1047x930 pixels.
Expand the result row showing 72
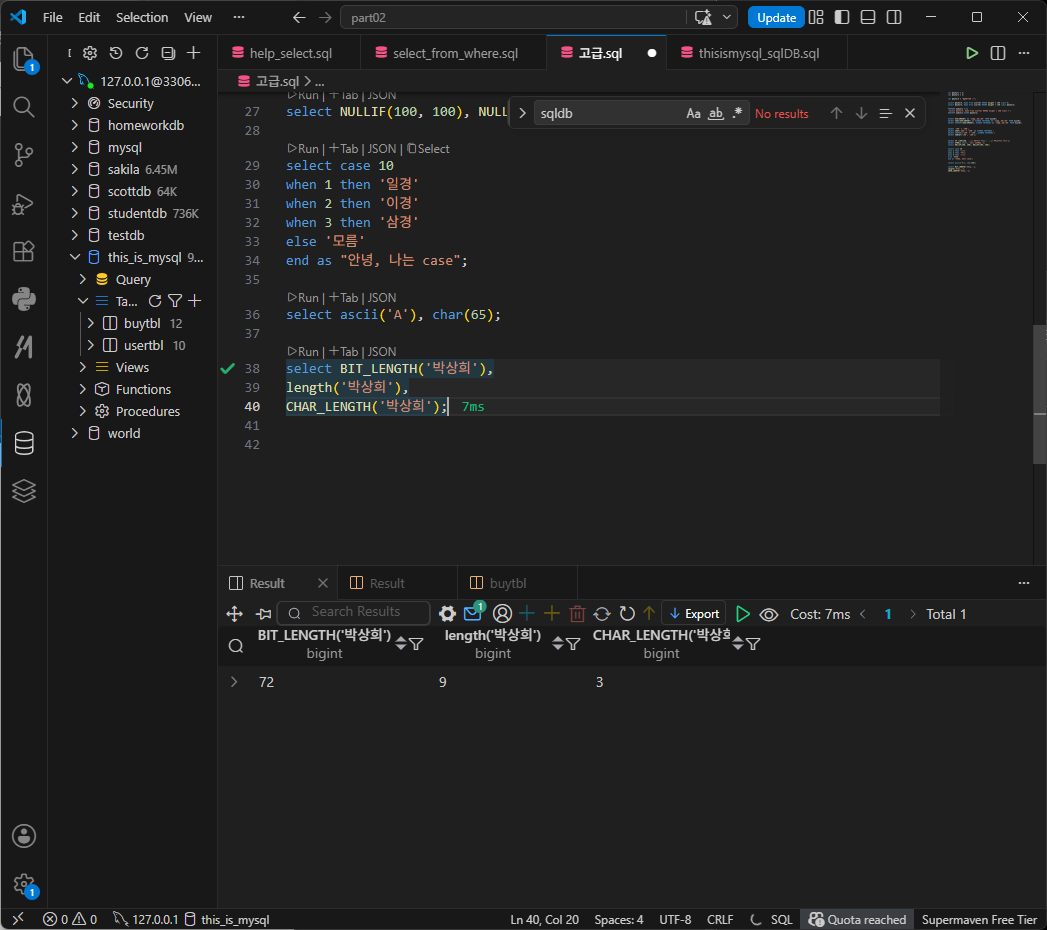click(234, 682)
